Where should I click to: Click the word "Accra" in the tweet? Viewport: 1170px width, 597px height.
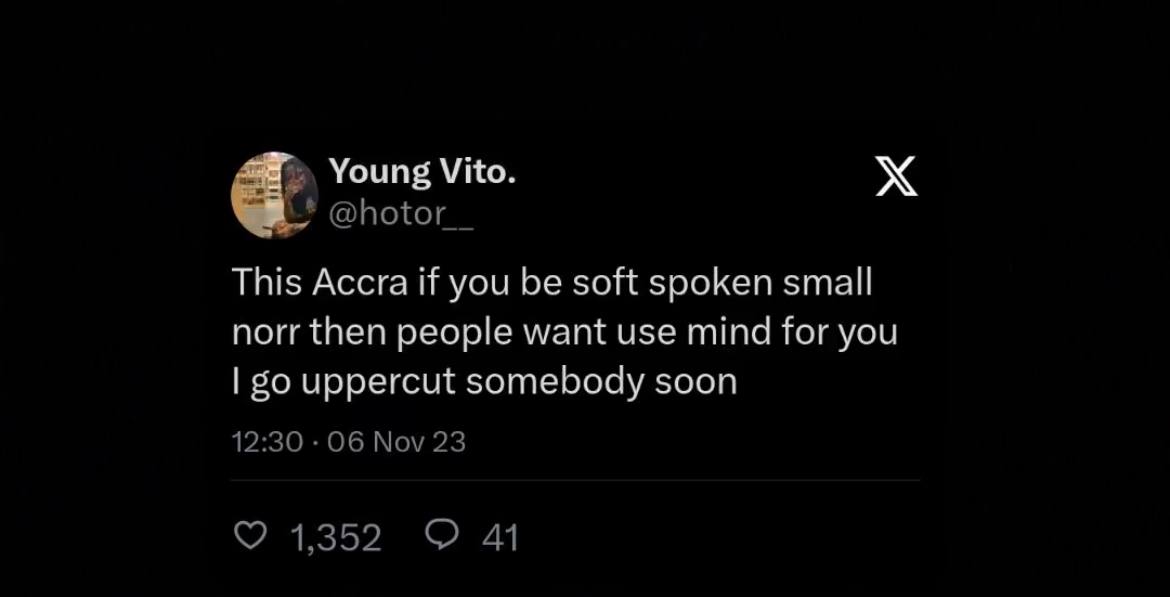point(360,283)
